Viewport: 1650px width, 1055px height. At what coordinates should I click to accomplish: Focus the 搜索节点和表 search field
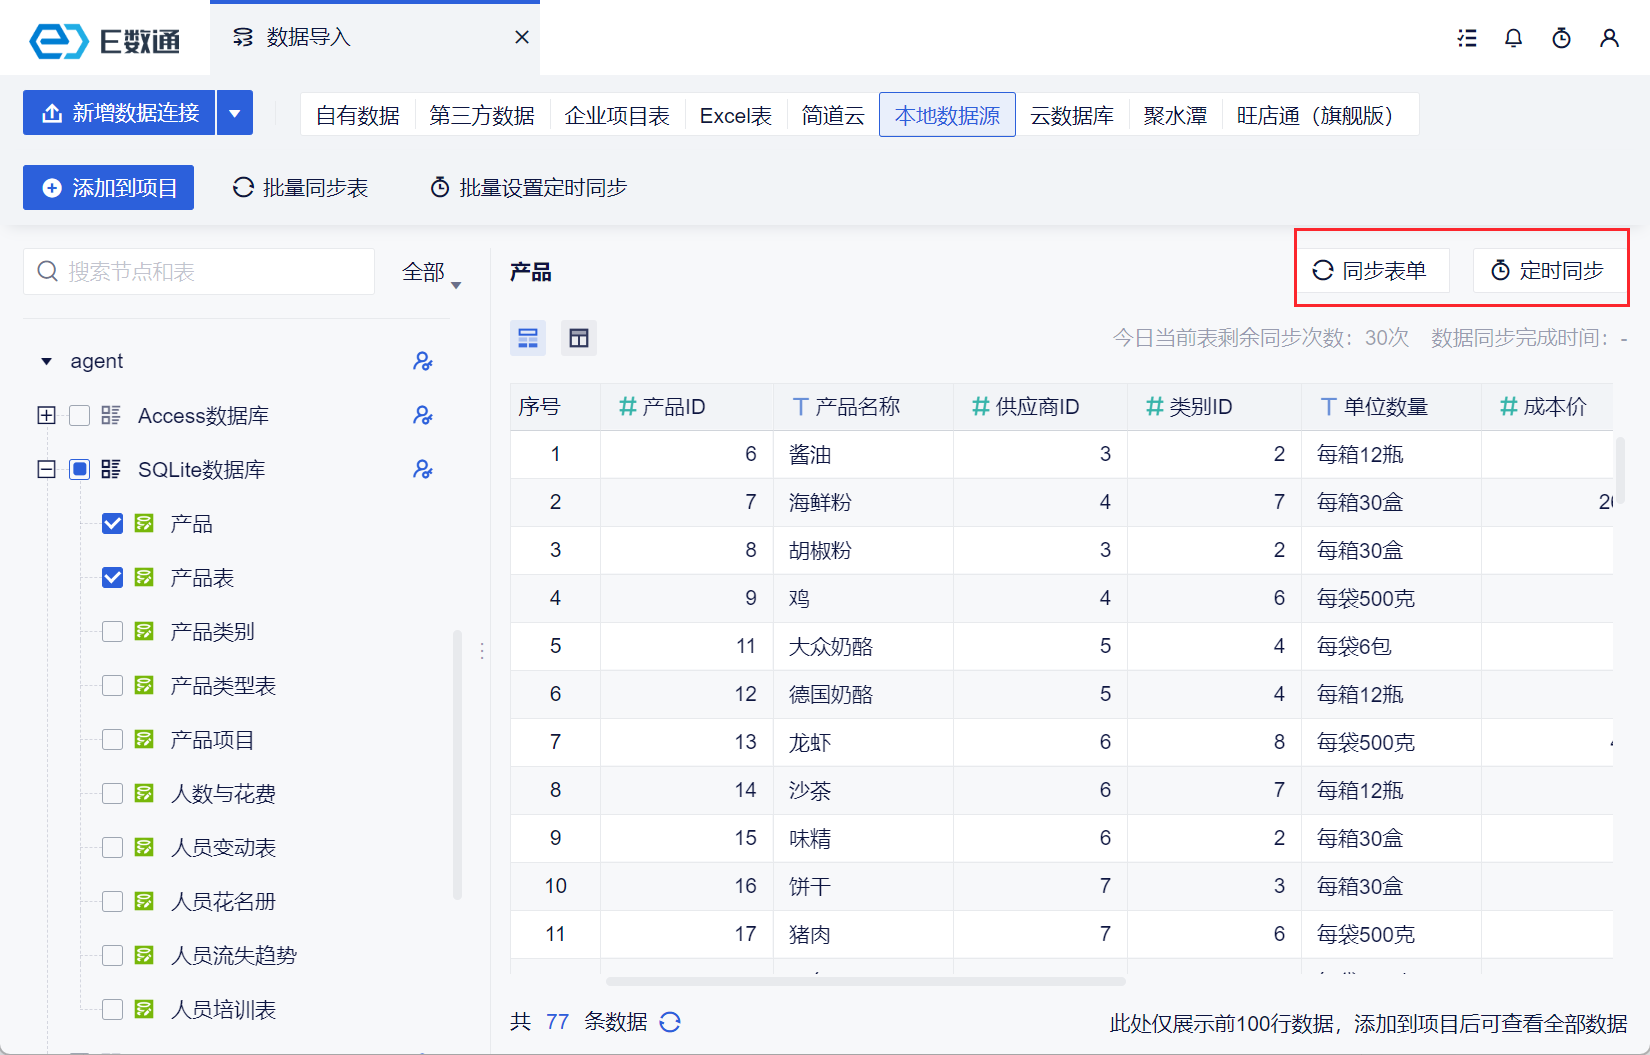pos(199,272)
